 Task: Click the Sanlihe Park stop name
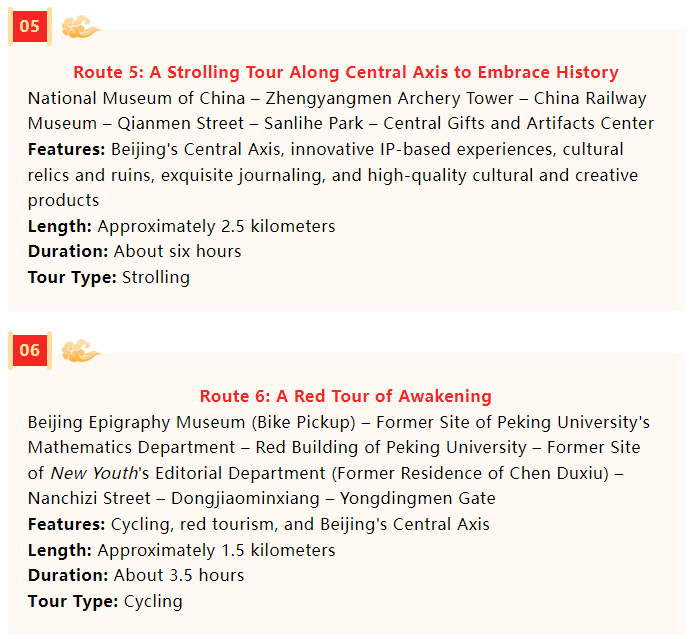[x=313, y=124]
